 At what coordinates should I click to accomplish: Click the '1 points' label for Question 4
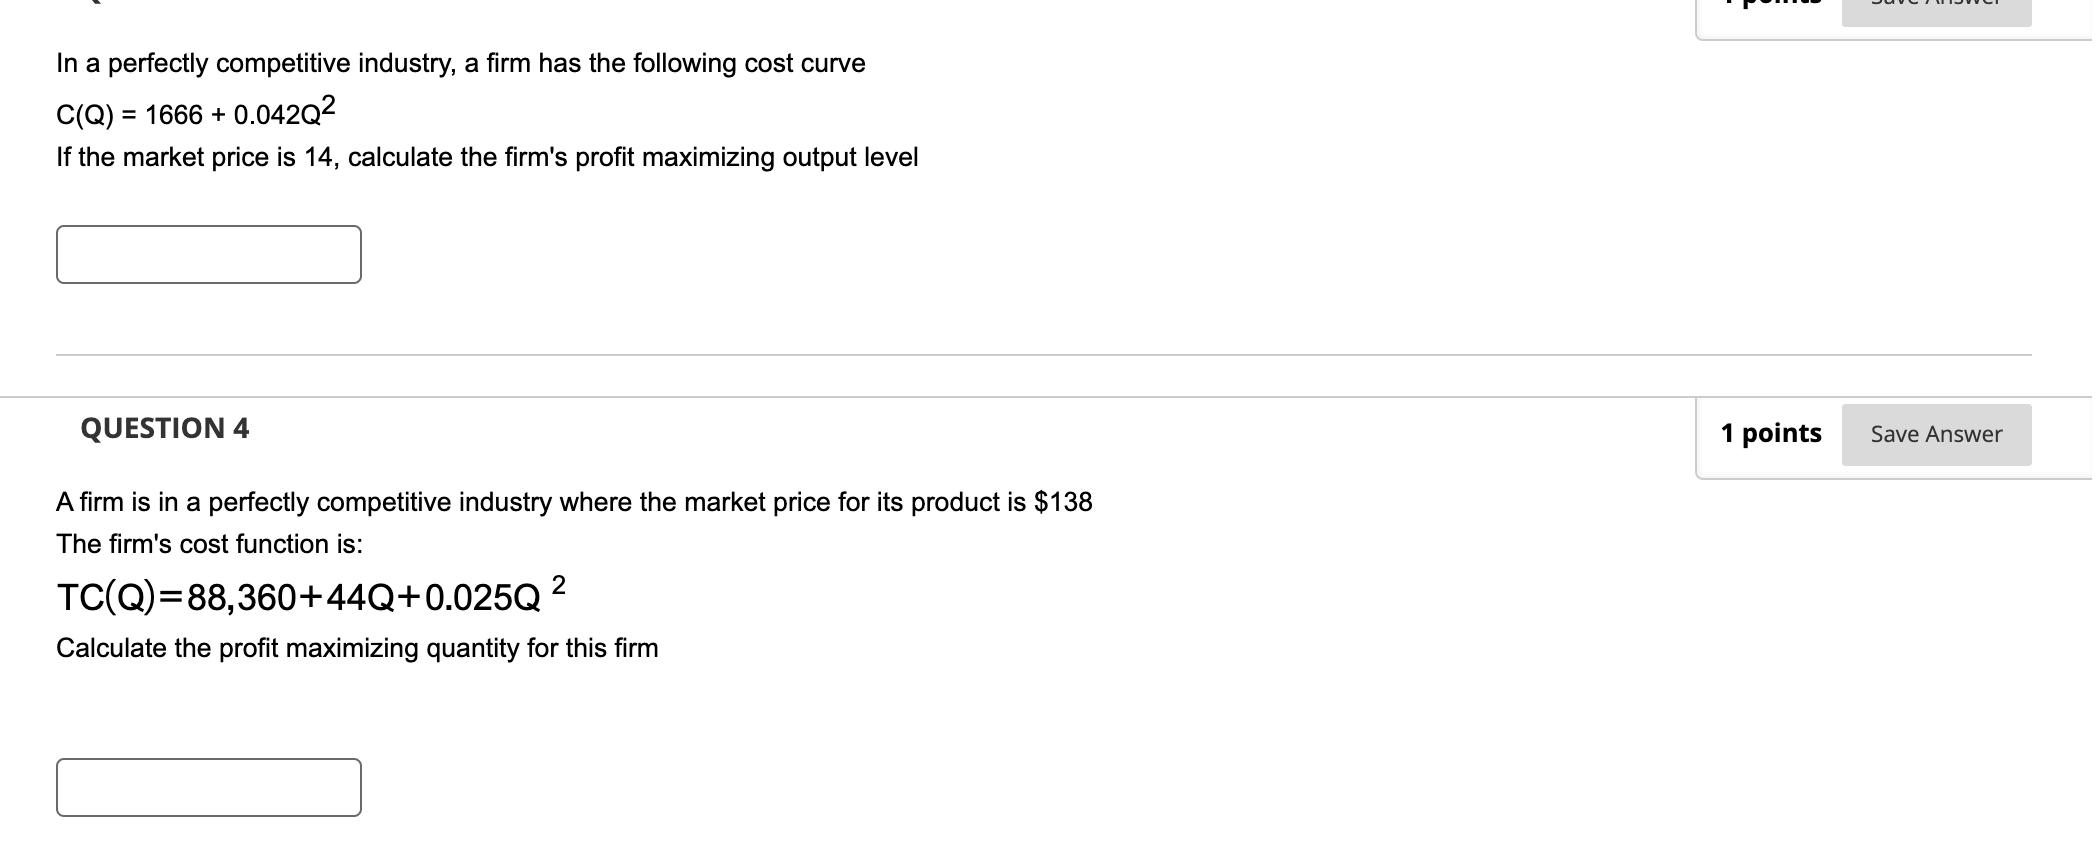[x=1771, y=433]
